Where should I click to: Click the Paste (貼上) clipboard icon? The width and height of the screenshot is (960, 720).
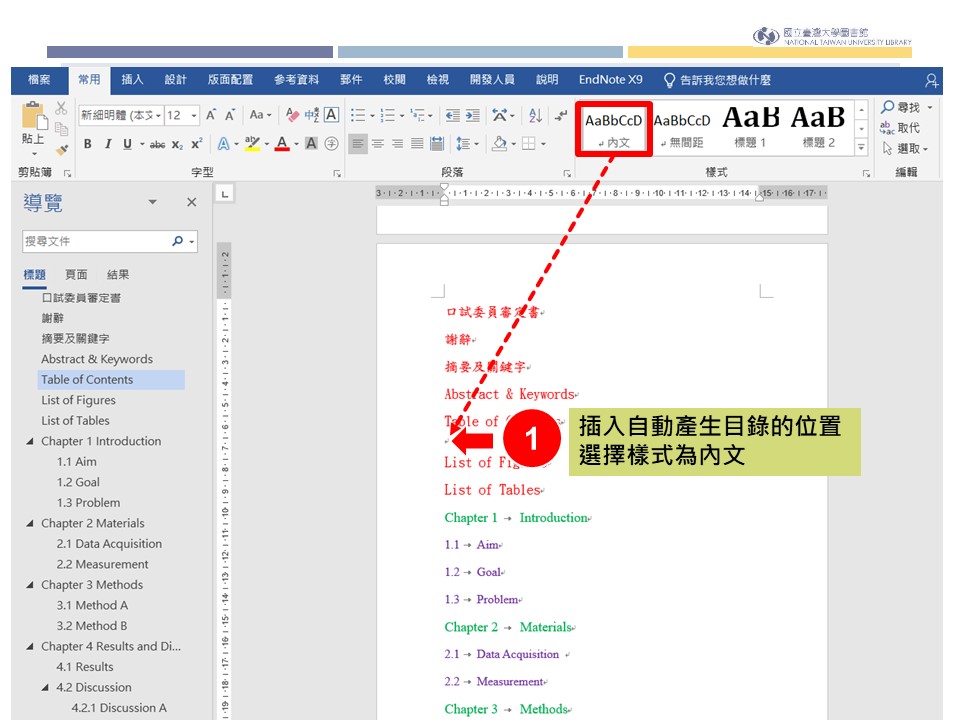[x=33, y=116]
